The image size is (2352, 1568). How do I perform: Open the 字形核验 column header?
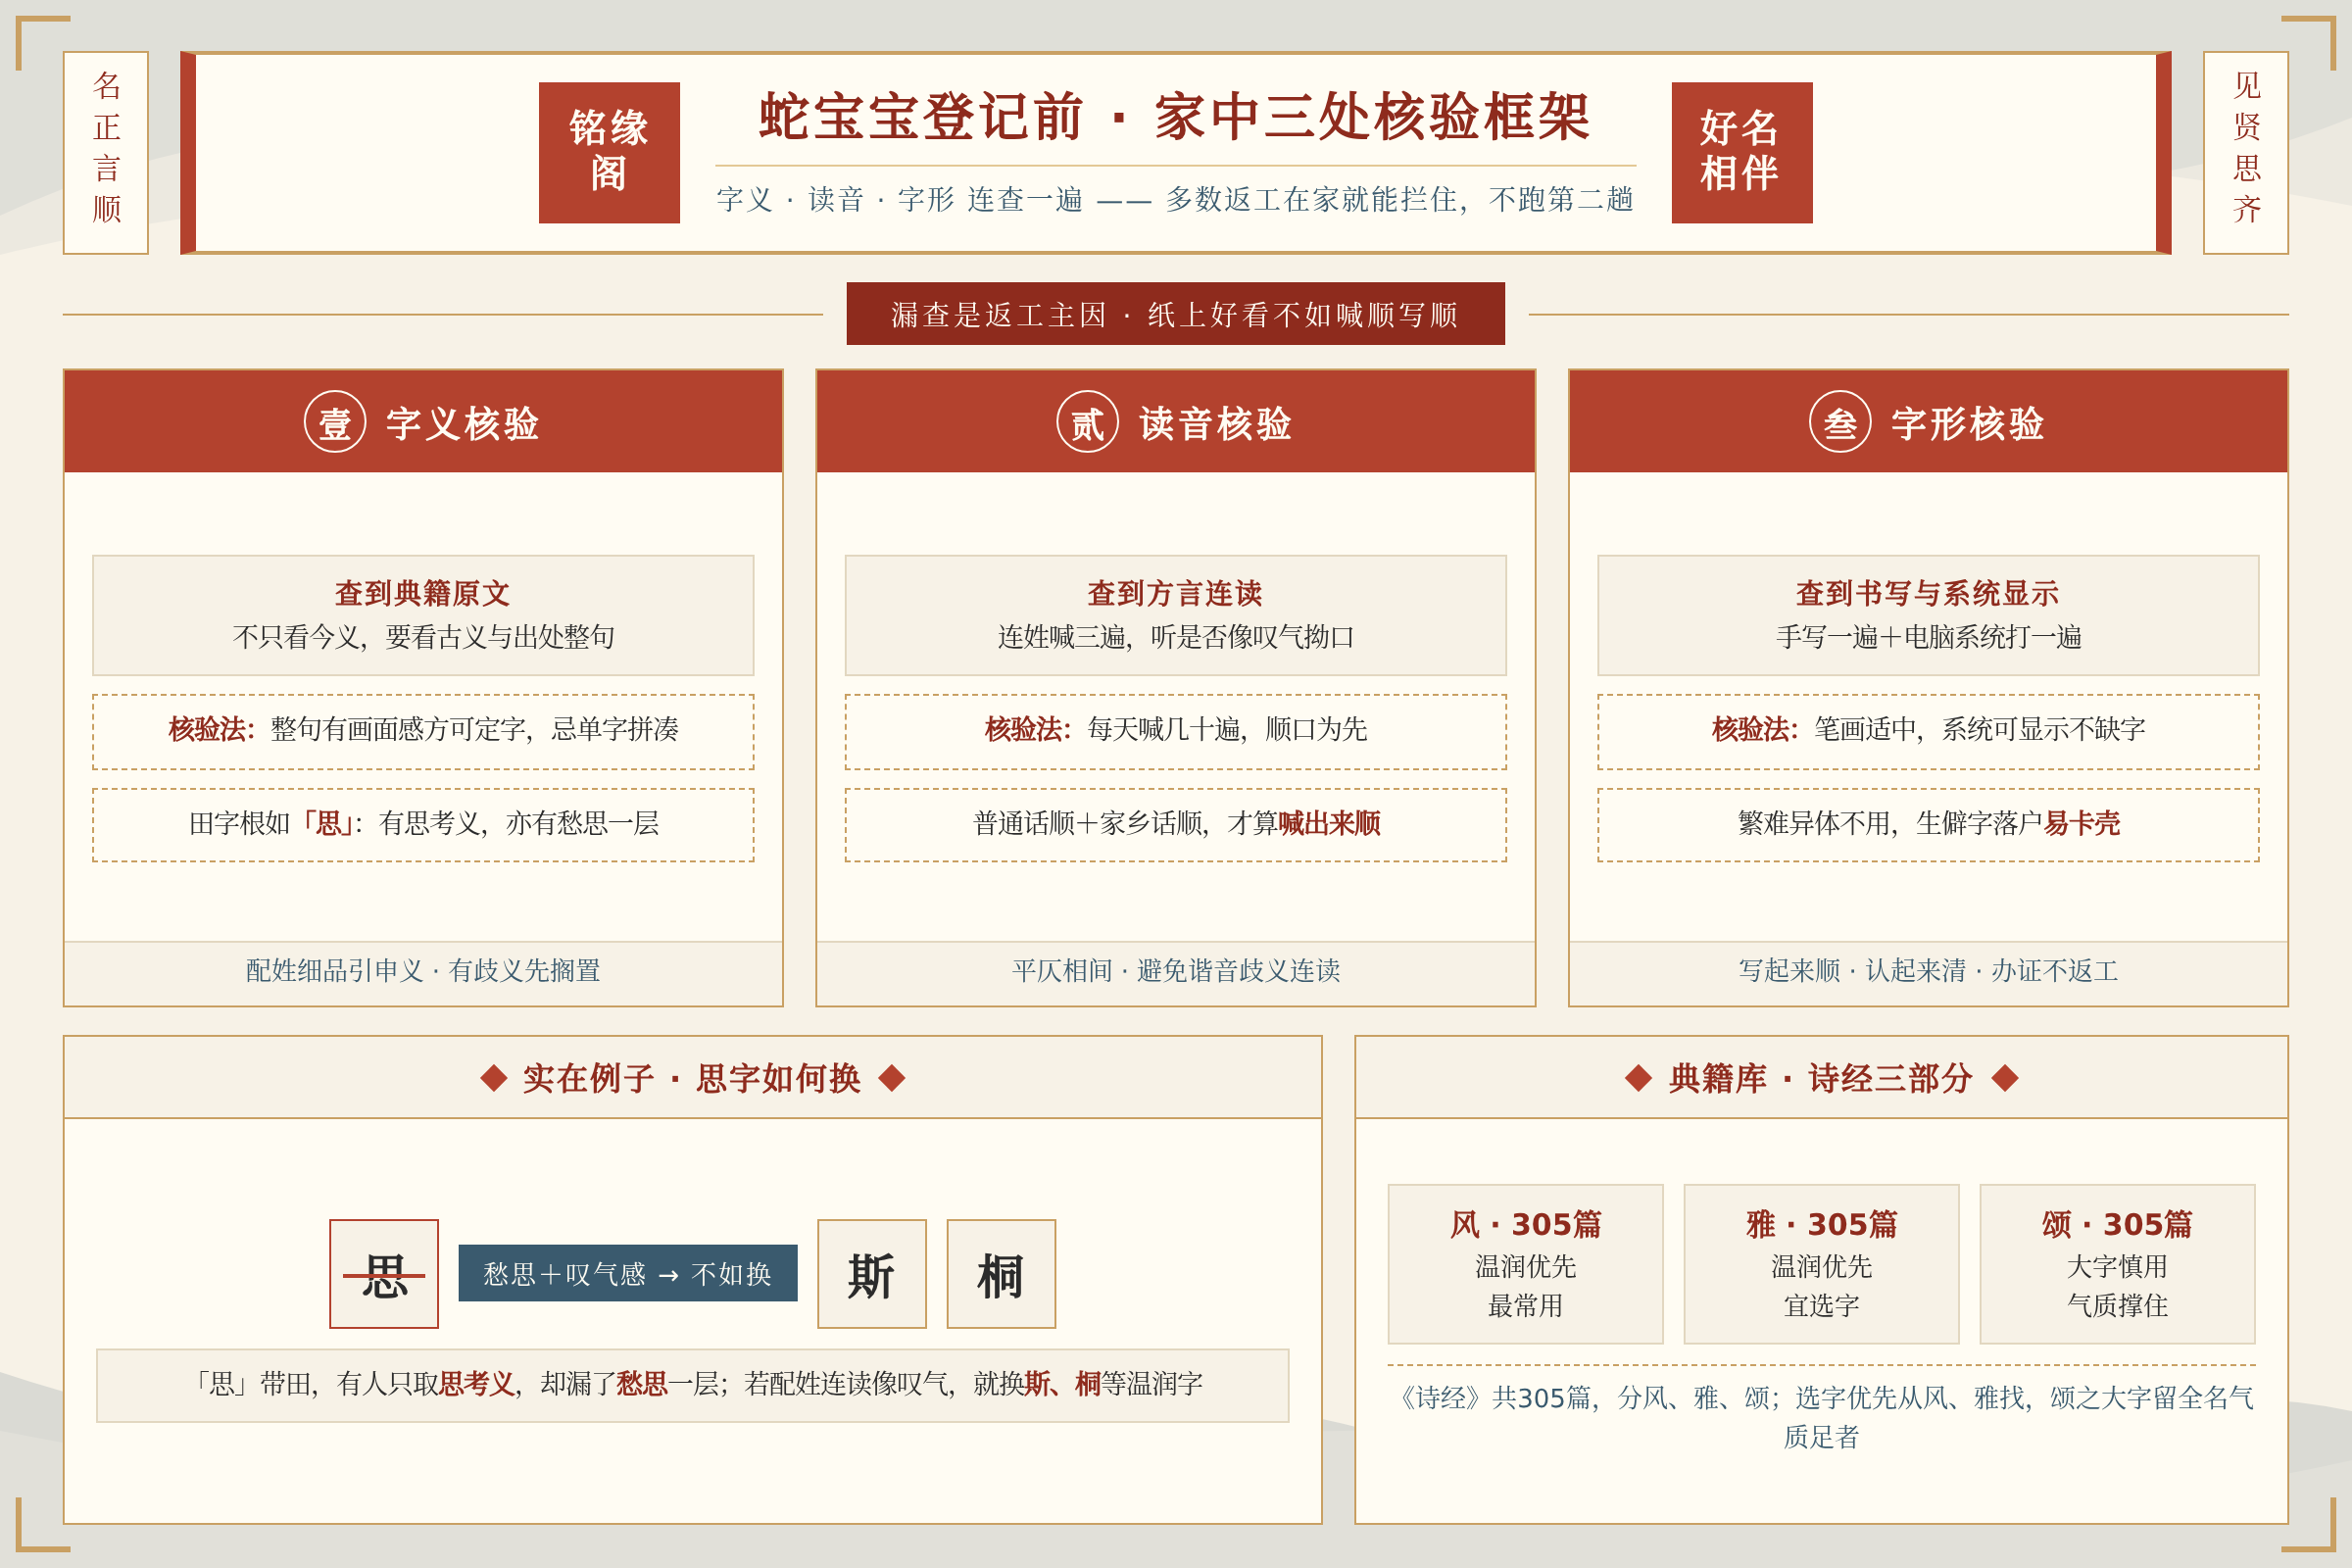(1928, 421)
